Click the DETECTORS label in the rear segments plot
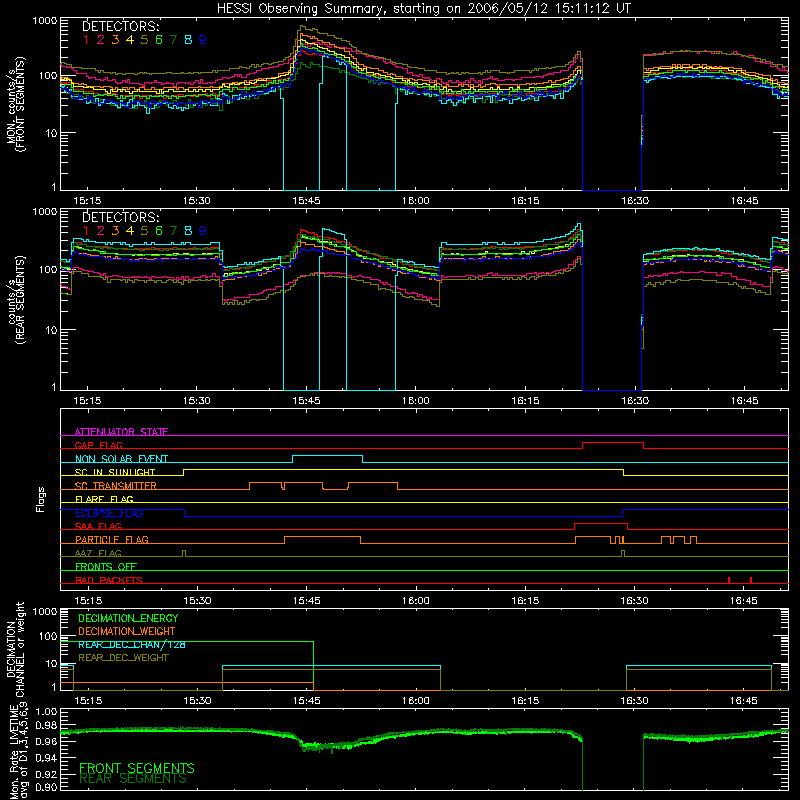 [x=120, y=217]
